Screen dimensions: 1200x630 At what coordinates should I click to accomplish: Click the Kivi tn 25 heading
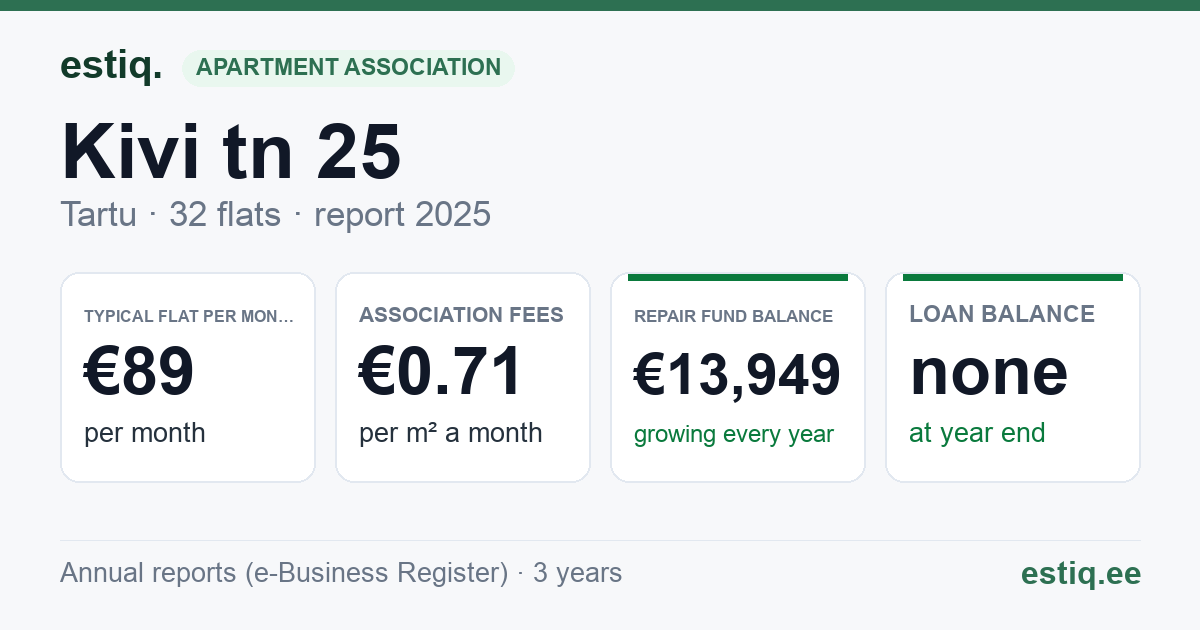click(231, 151)
